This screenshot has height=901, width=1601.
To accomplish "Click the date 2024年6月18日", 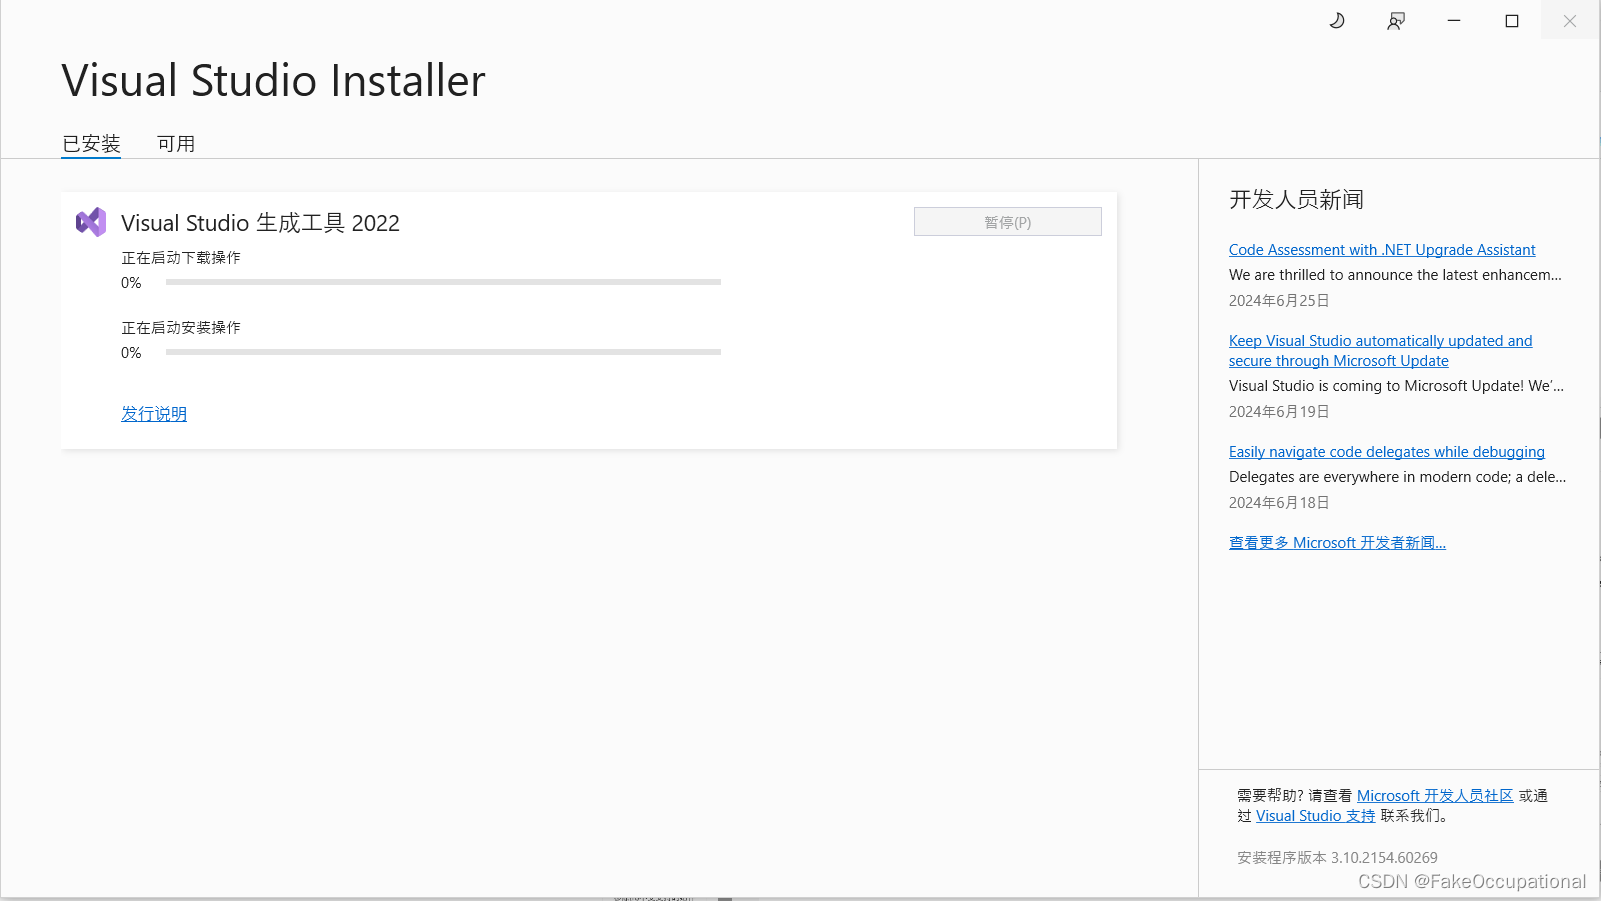I will 1279,503.
